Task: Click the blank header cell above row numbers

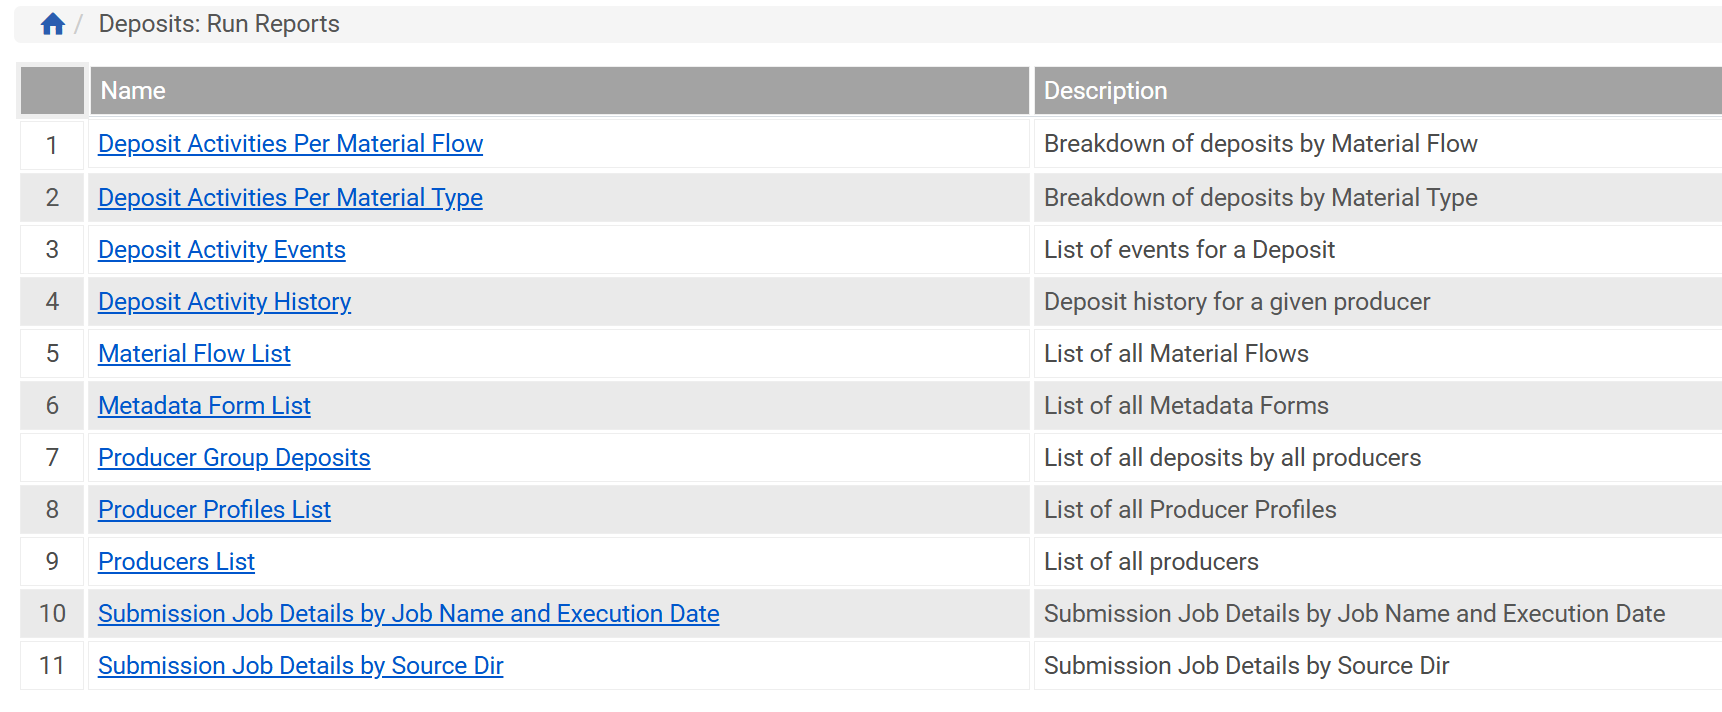Action: pos(52,91)
